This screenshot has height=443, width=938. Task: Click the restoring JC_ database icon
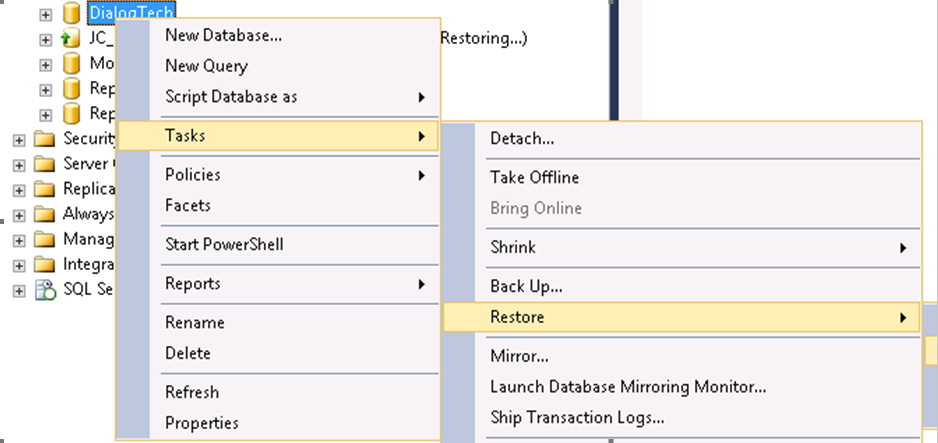coord(70,39)
